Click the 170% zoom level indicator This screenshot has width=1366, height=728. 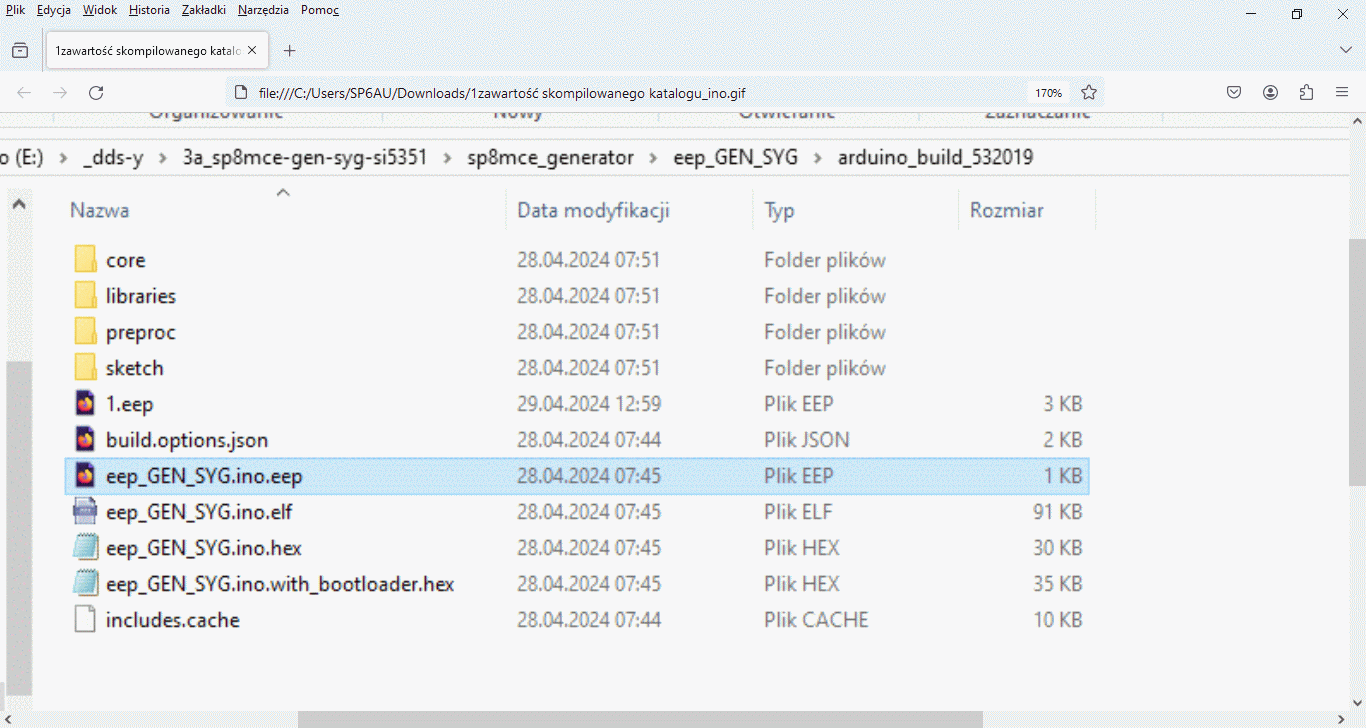(x=1048, y=93)
